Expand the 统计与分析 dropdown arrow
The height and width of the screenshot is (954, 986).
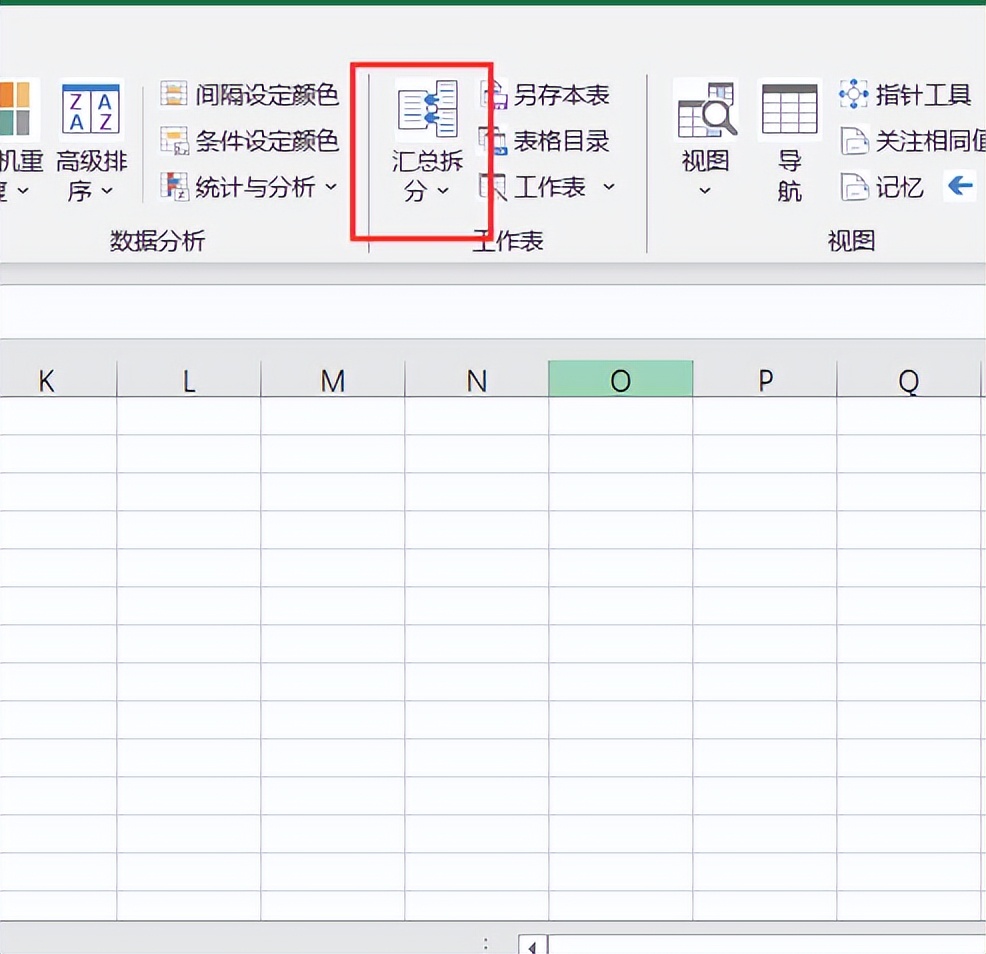point(332,187)
